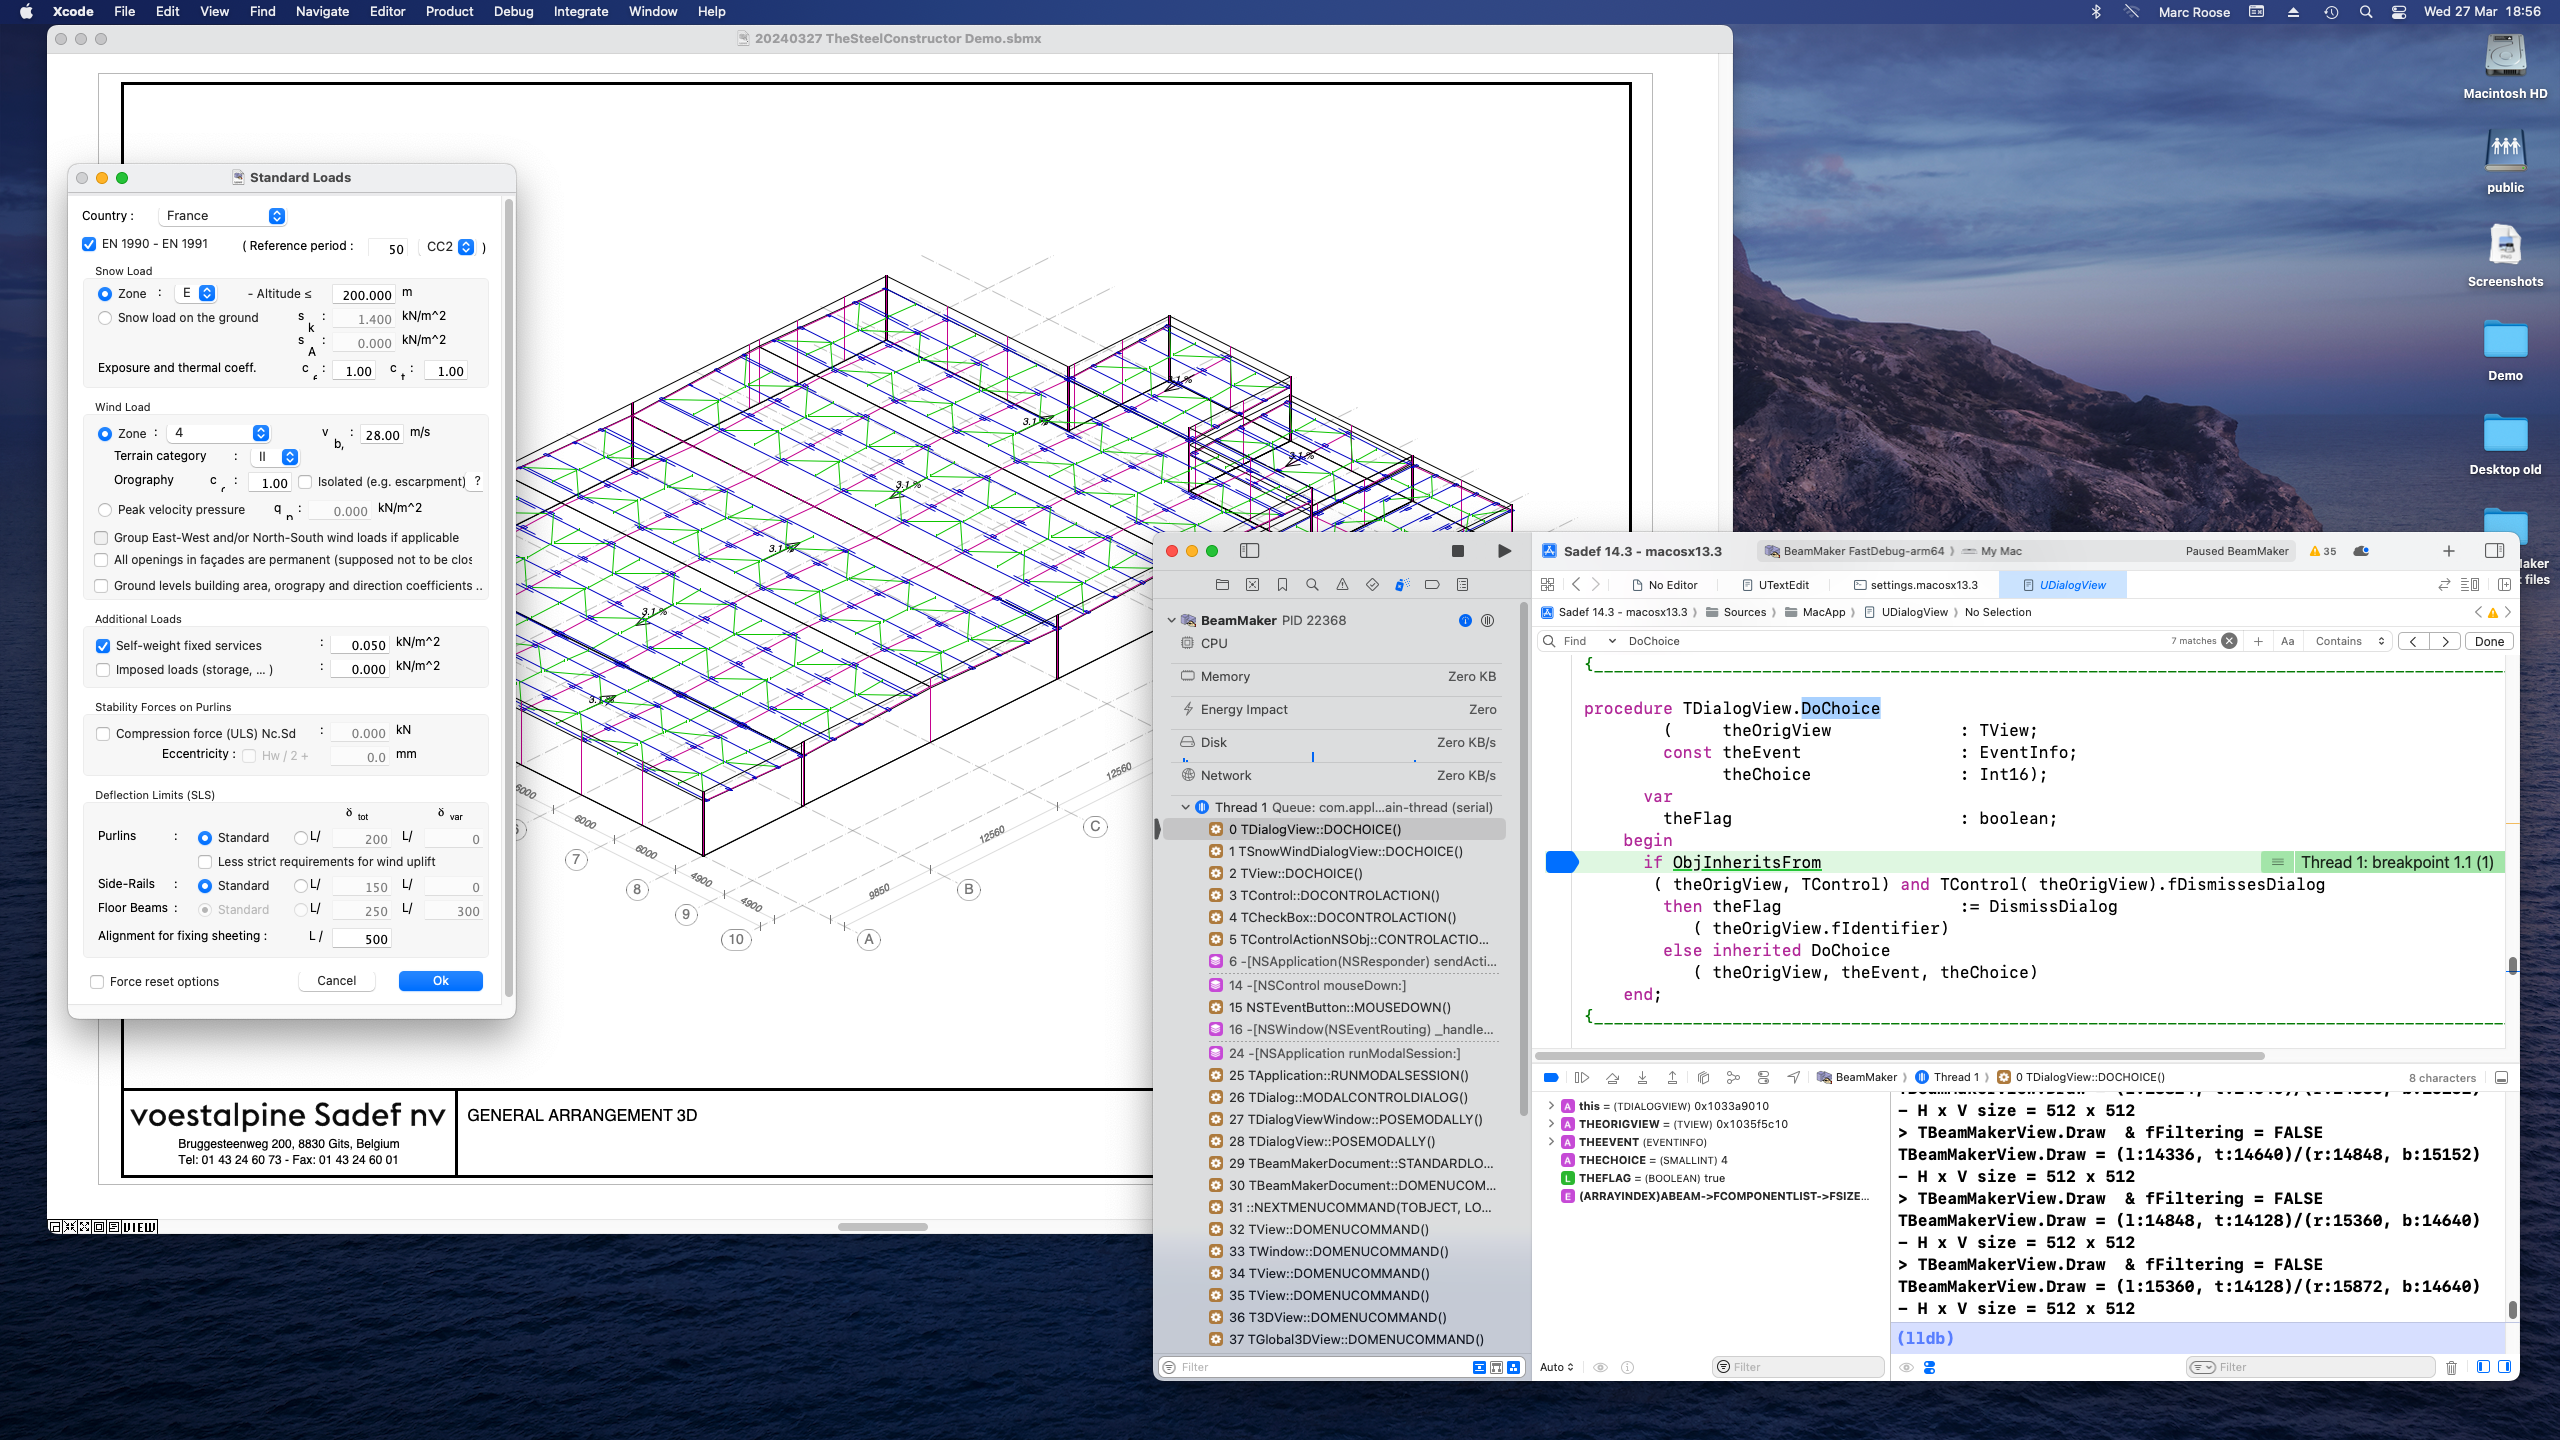The width and height of the screenshot is (2560, 1440).
Task: Collapse Thread 1 disclosure triangle
Action: click(x=1186, y=808)
